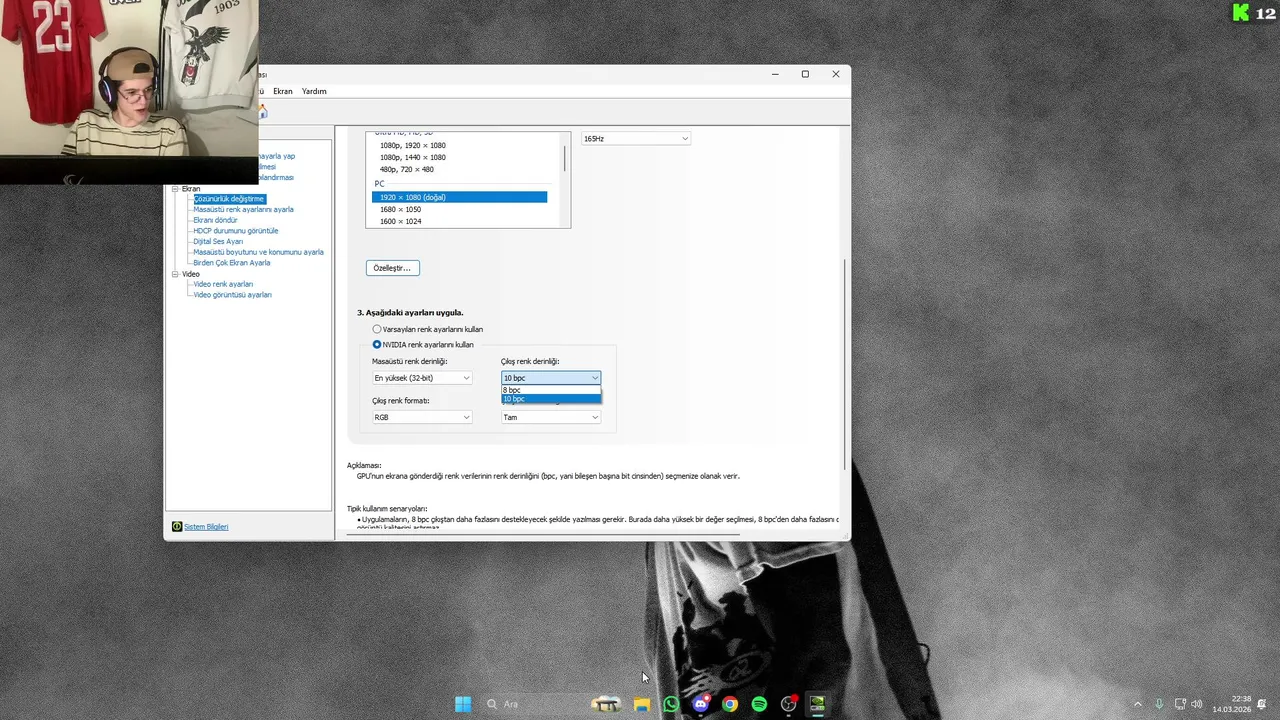Viewport: 1280px width, 720px height.
Task: Maximize the NVIDIA Control Panel window
Action: tap(805, 74)
